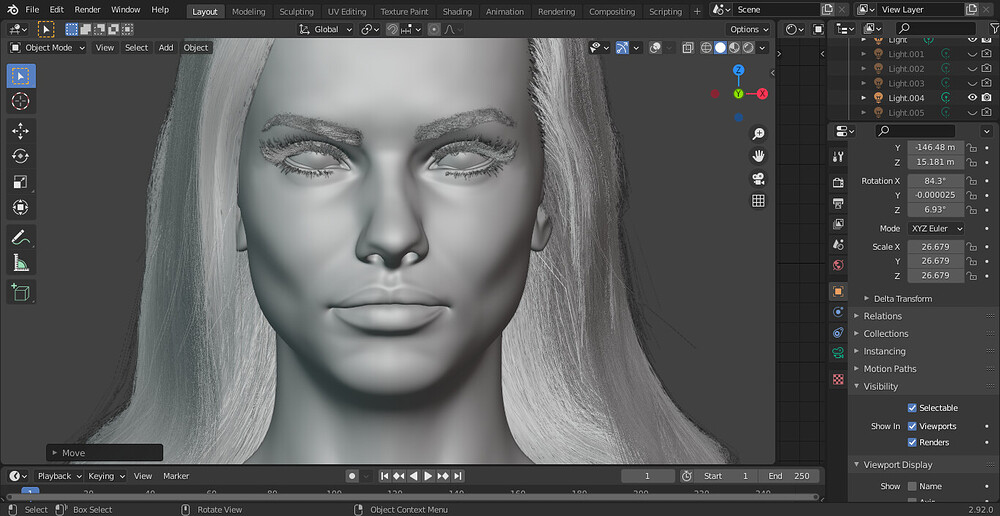Click the End frame 250 field
This screenshot has width=1000, height=516.
[x=791, y=476]
